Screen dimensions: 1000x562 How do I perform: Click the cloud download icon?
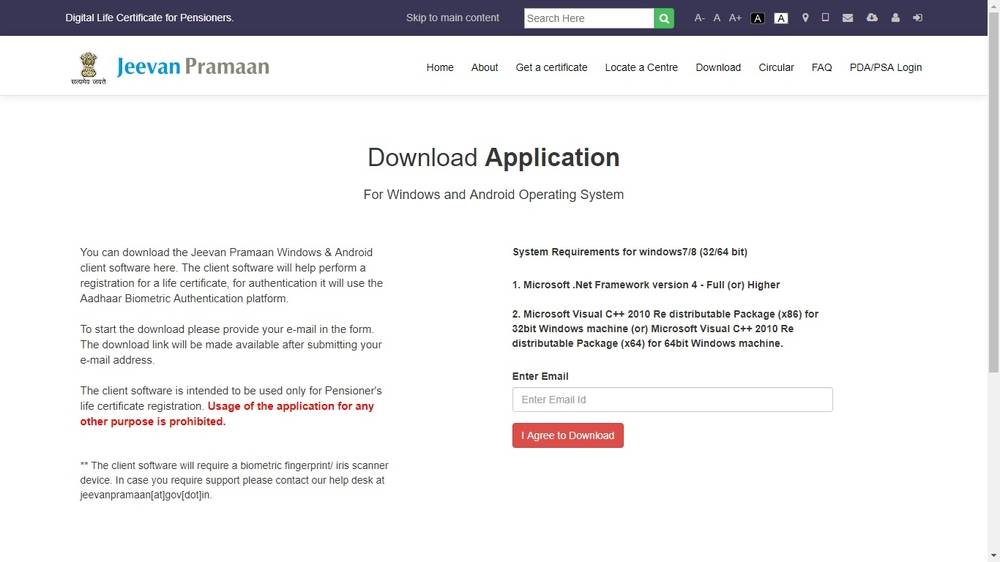coord(872,18)
